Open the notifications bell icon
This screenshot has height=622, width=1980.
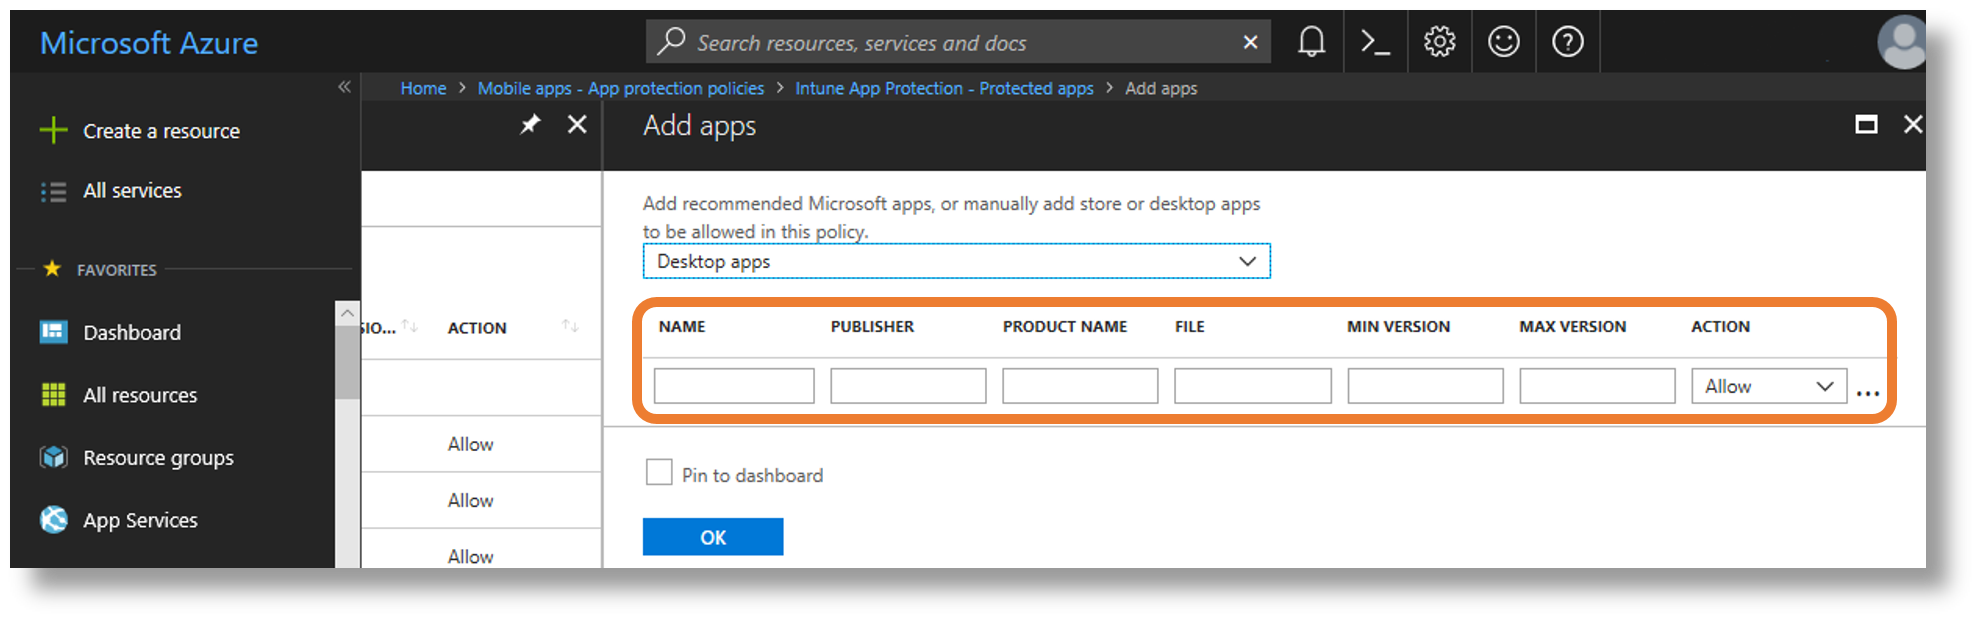pyautogui.click(x=1311, y=42)
